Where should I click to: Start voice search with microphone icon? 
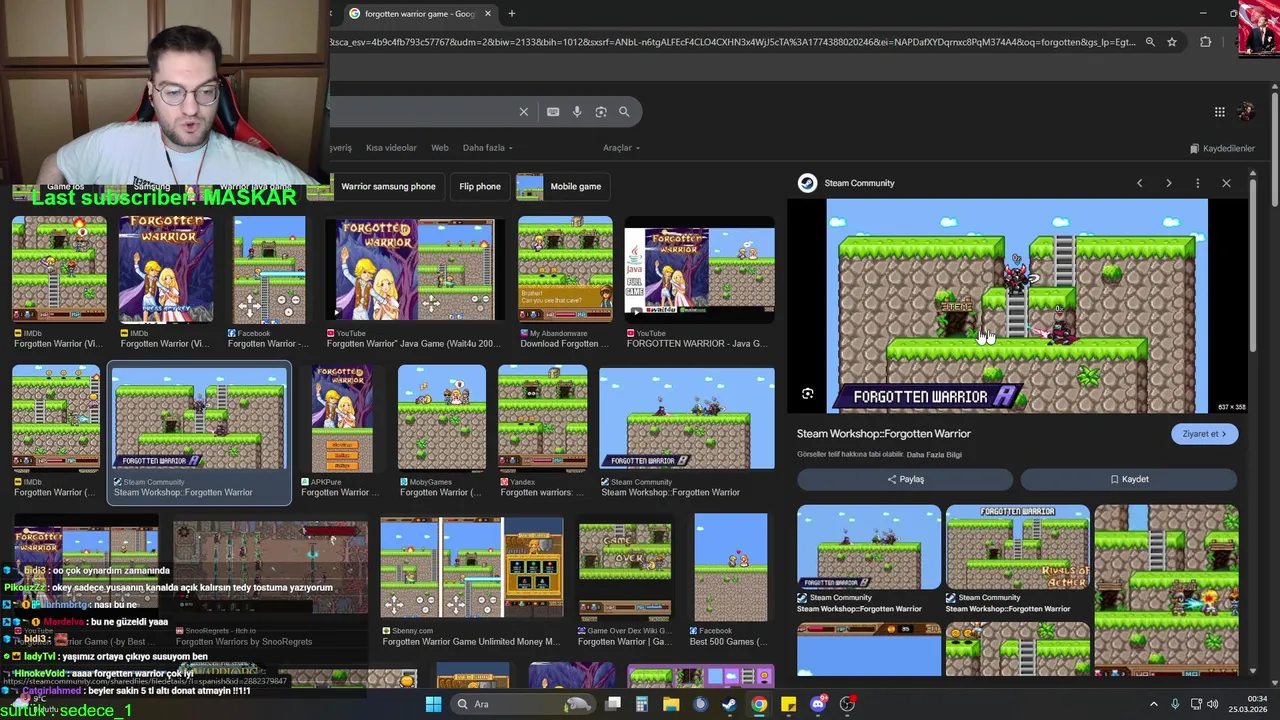[577, 112]
